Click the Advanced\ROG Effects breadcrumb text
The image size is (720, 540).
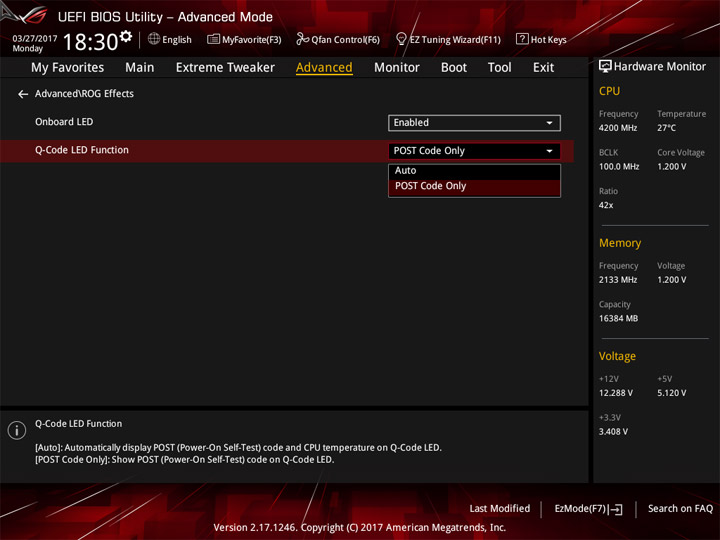(x=84, y=94)
